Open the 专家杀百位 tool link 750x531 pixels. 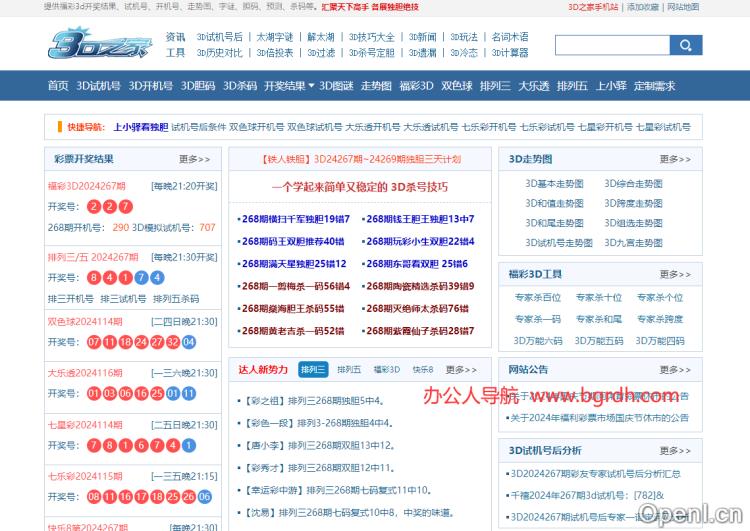538,297
